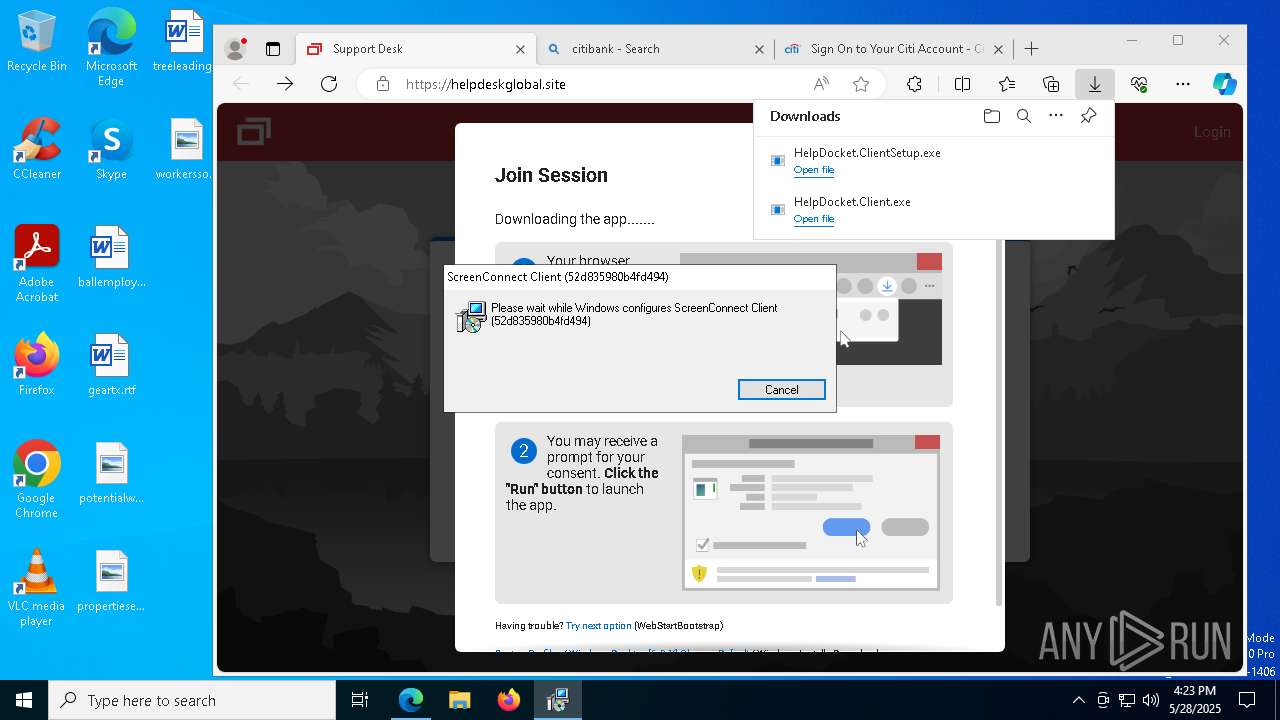Viewport: 1280px width, 720px height.
Task: Open the Copilot sidebar icon
Action: 1225,84
